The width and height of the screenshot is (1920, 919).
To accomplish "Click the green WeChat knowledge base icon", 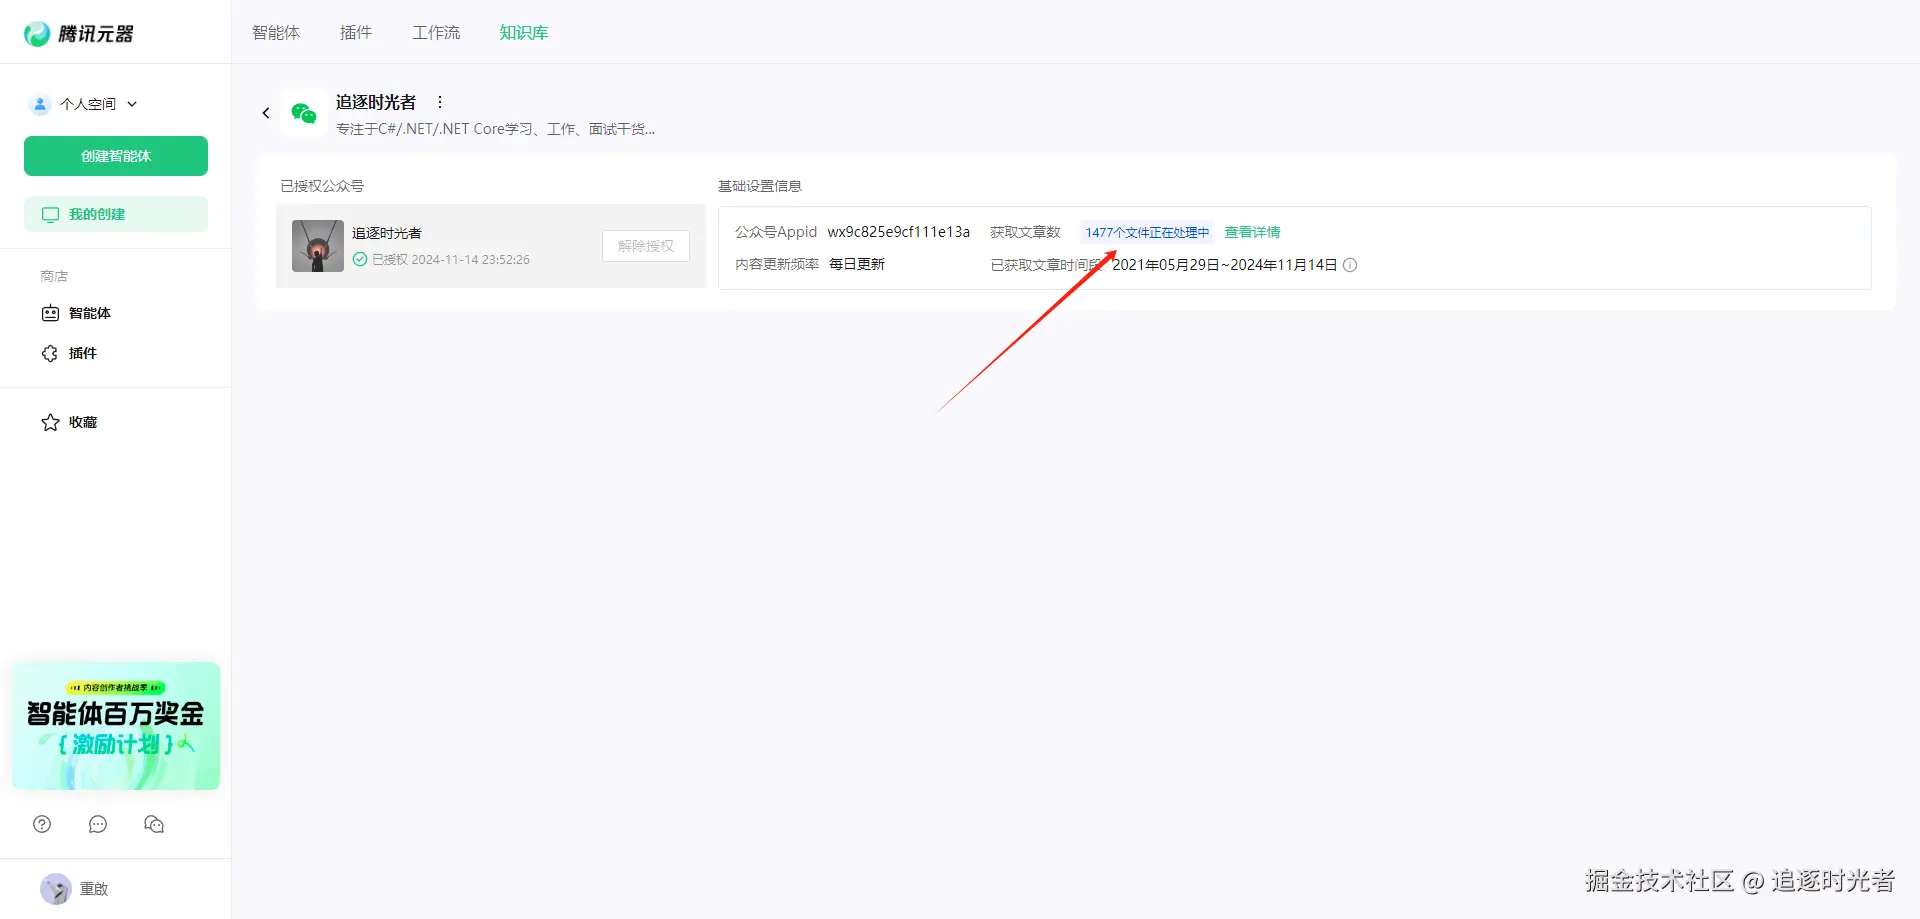I will pos(304,113).
